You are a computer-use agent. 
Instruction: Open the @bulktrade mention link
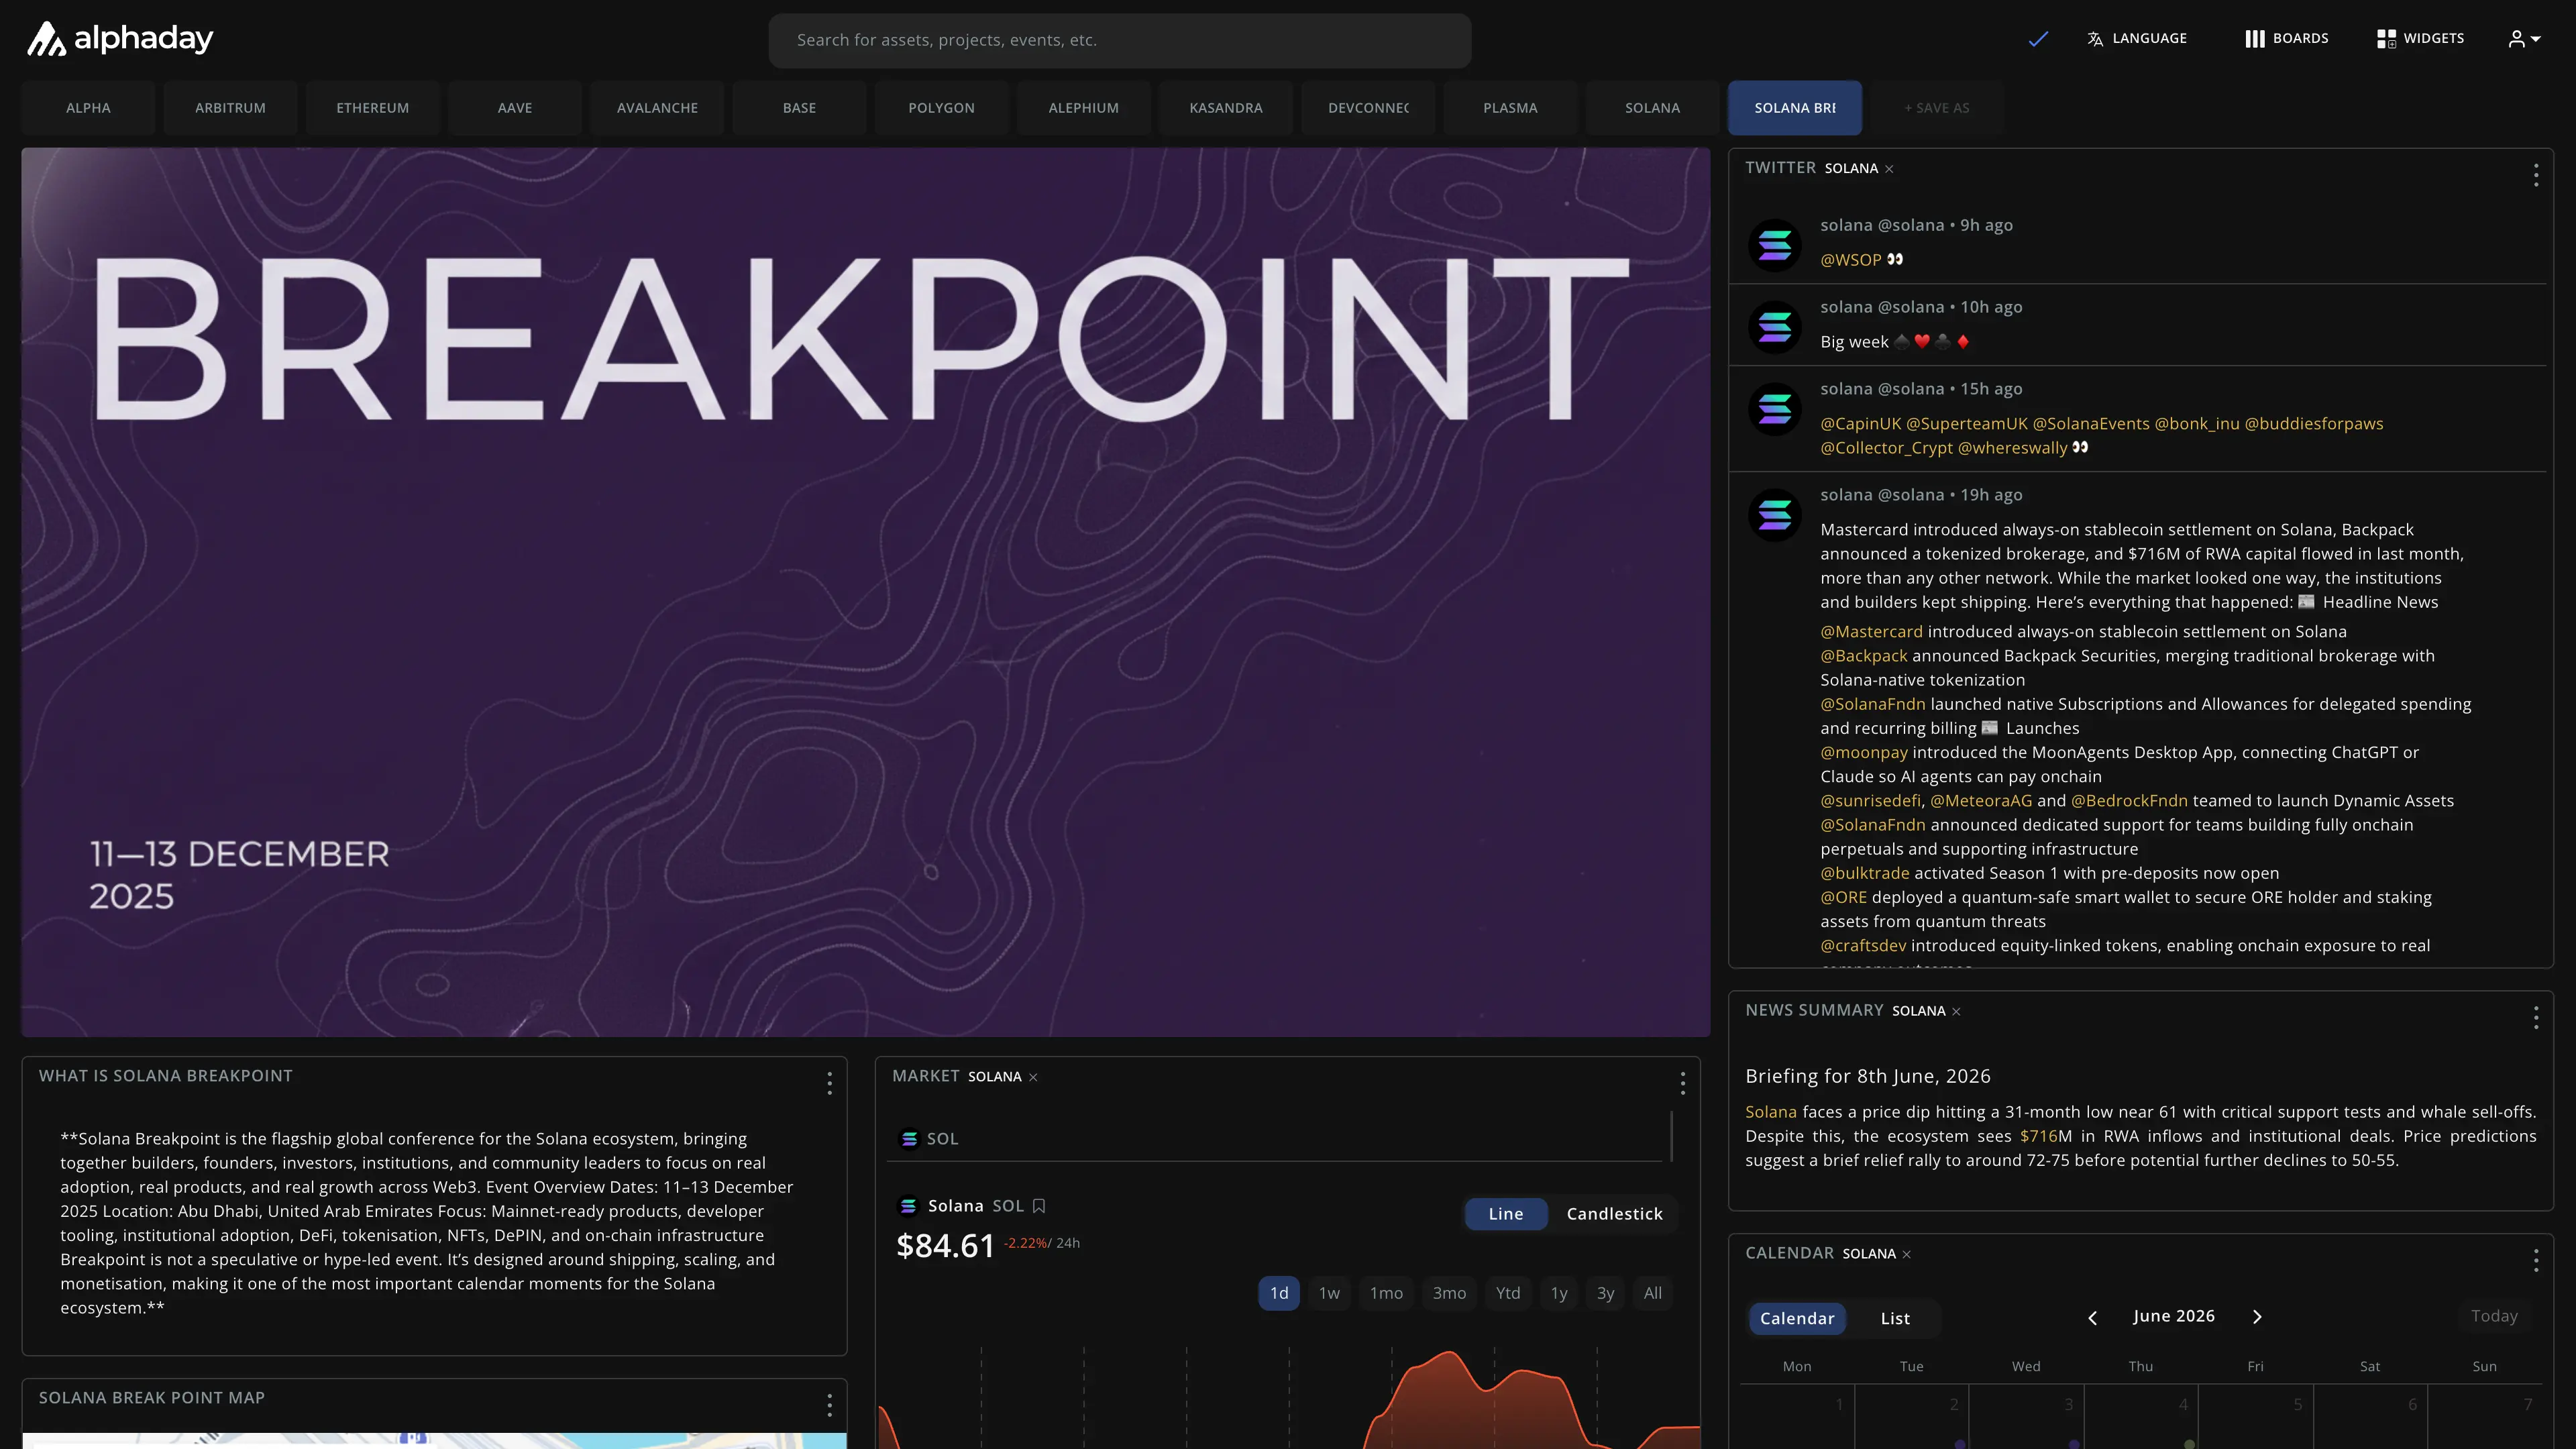click(1865, 873)
